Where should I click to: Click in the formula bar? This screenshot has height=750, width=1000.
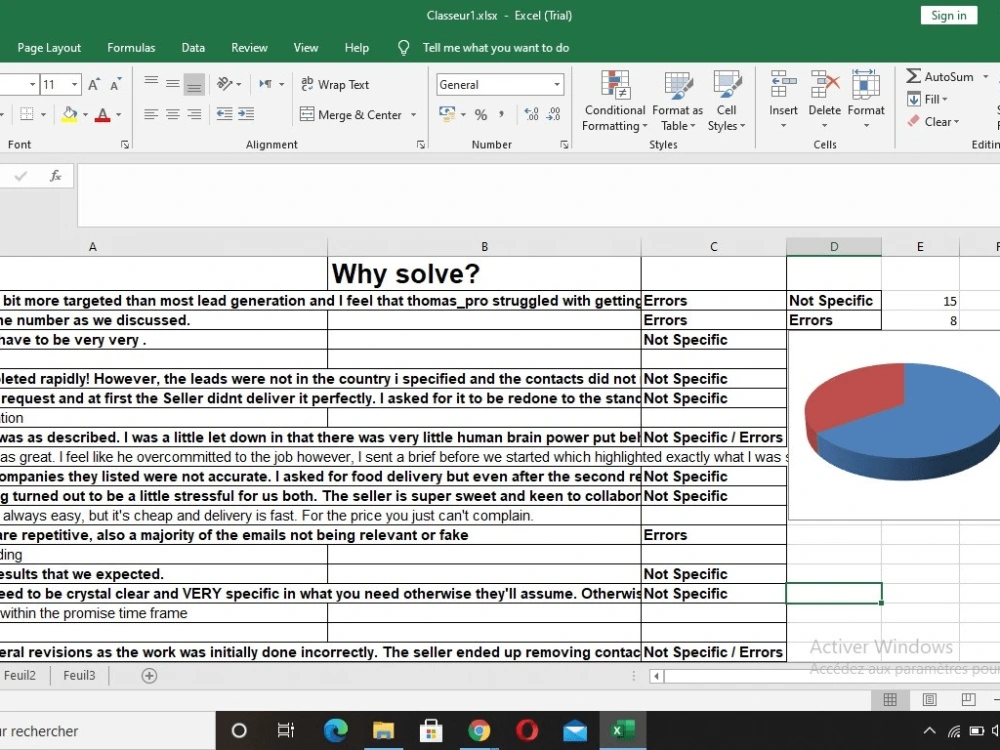(538, 195)
